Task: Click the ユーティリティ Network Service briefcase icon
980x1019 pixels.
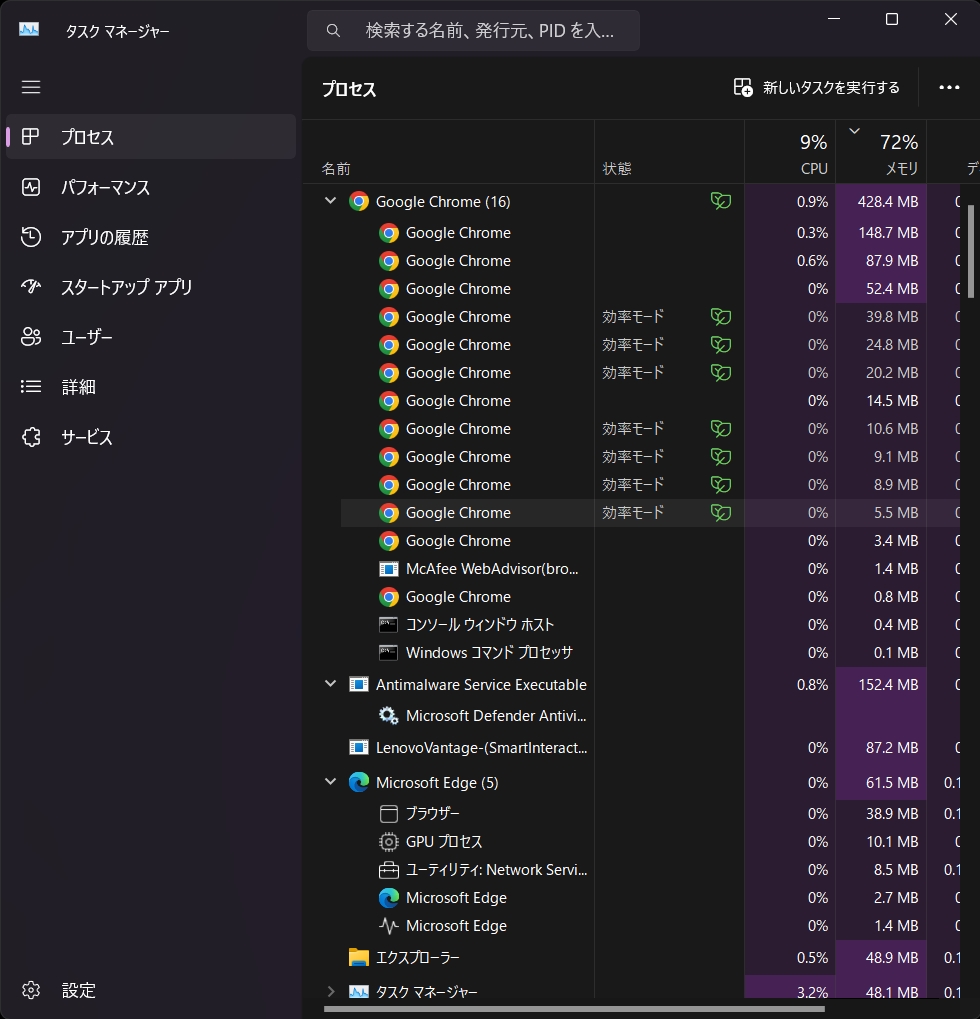Action: coord(389,870)
